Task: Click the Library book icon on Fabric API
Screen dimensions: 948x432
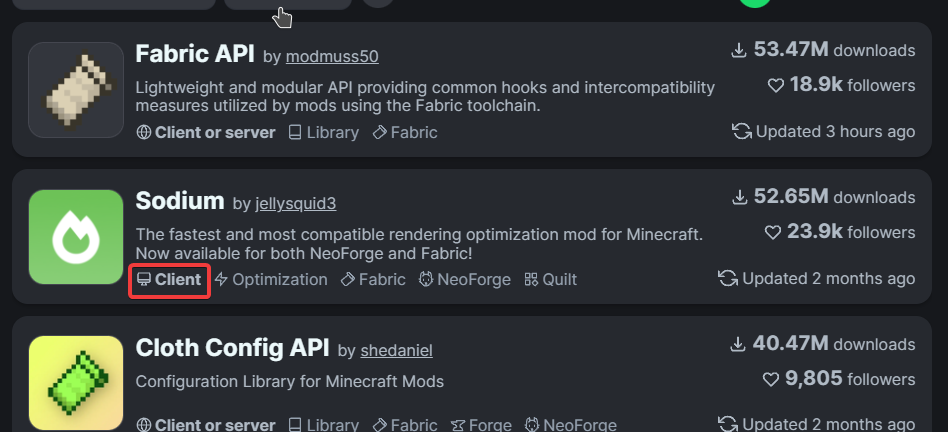Action: coord(295,132)
